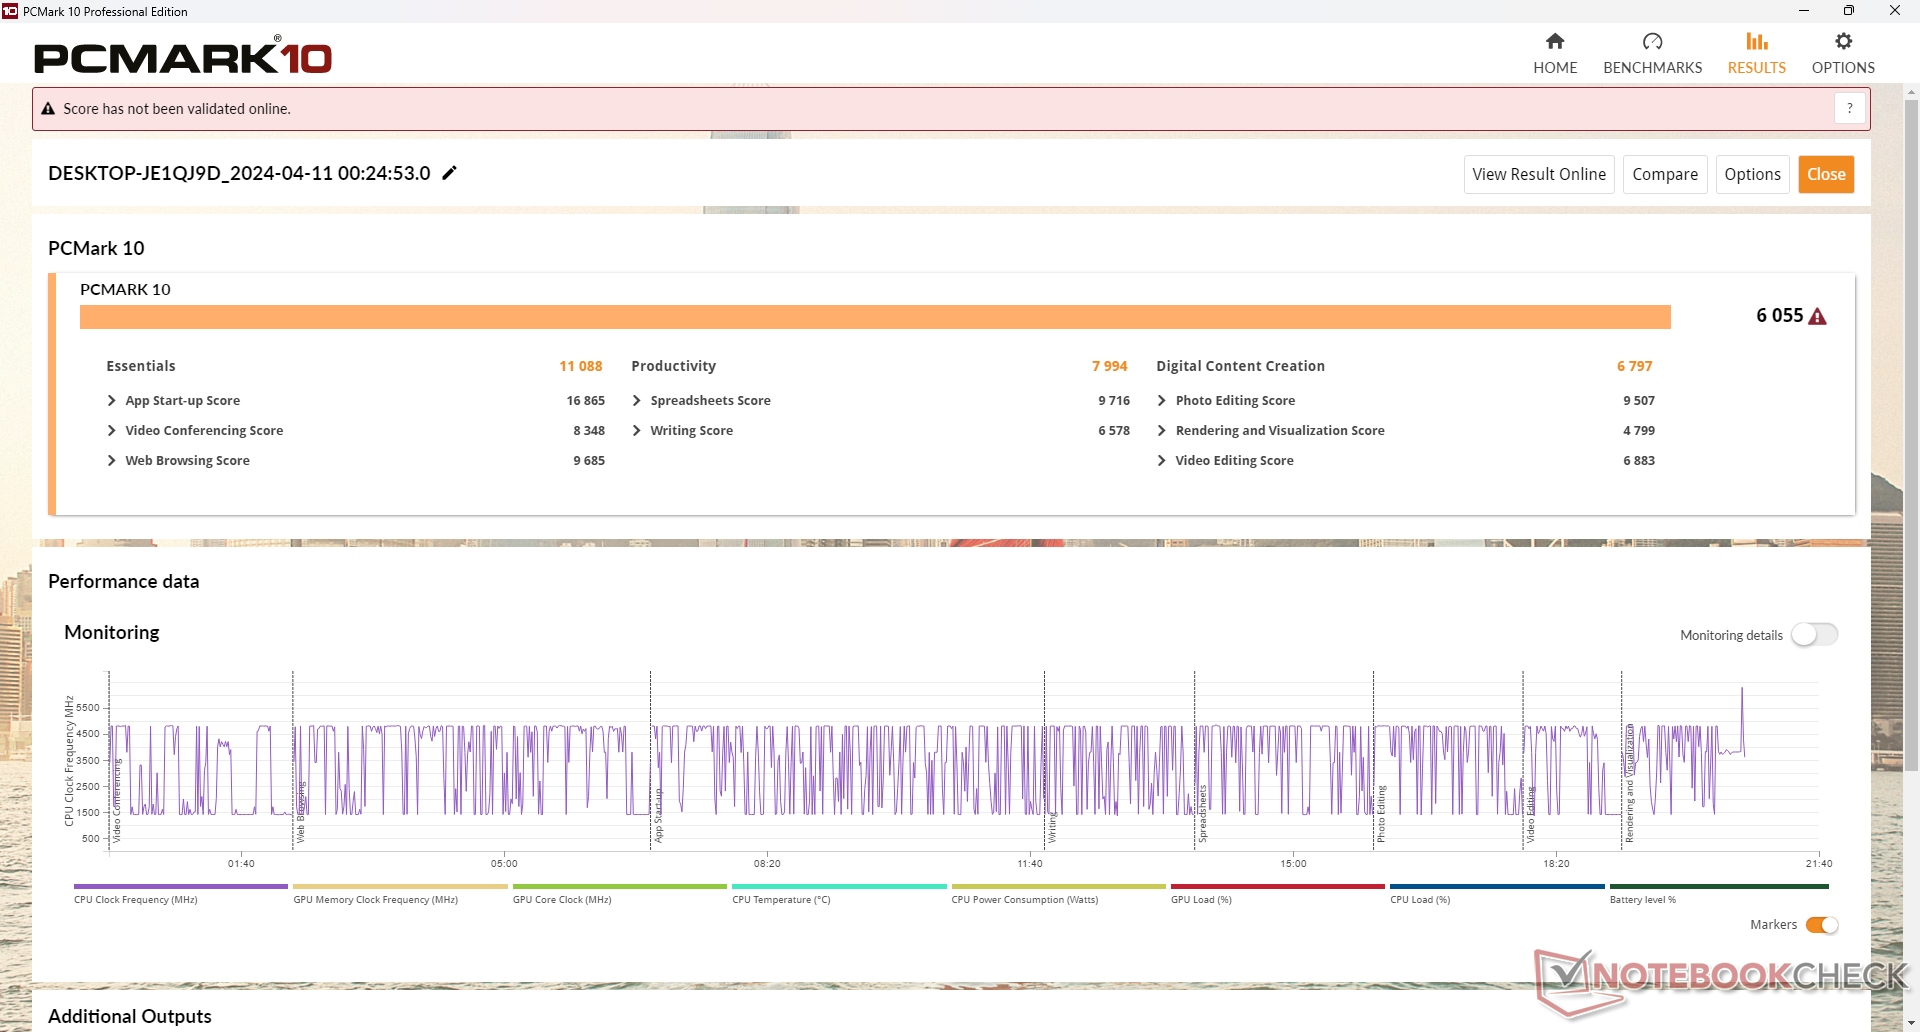Click the Writing marker in chart
The height and width of the screenshot is (1032, 1920).
point(1052,827)
